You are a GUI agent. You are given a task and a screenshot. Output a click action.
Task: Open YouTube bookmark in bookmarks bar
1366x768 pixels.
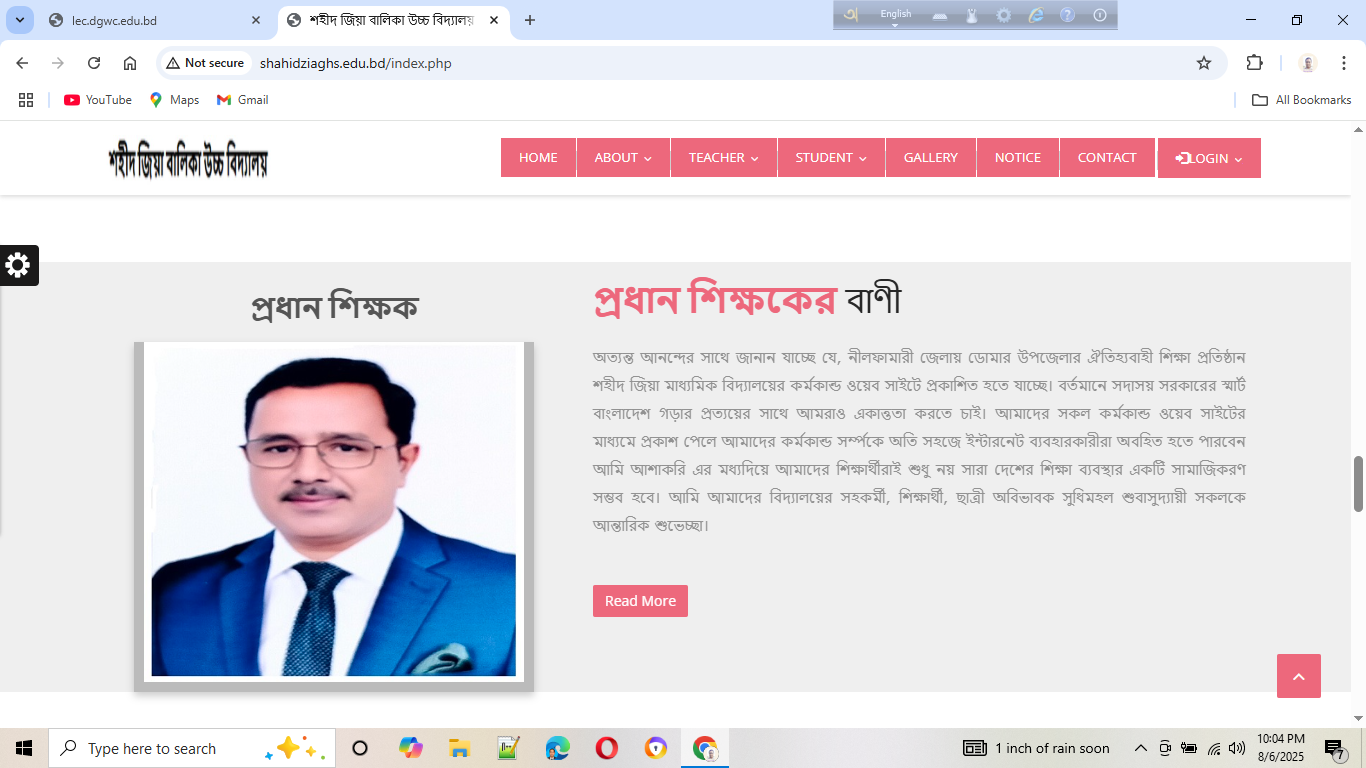(x=98, y=100)
